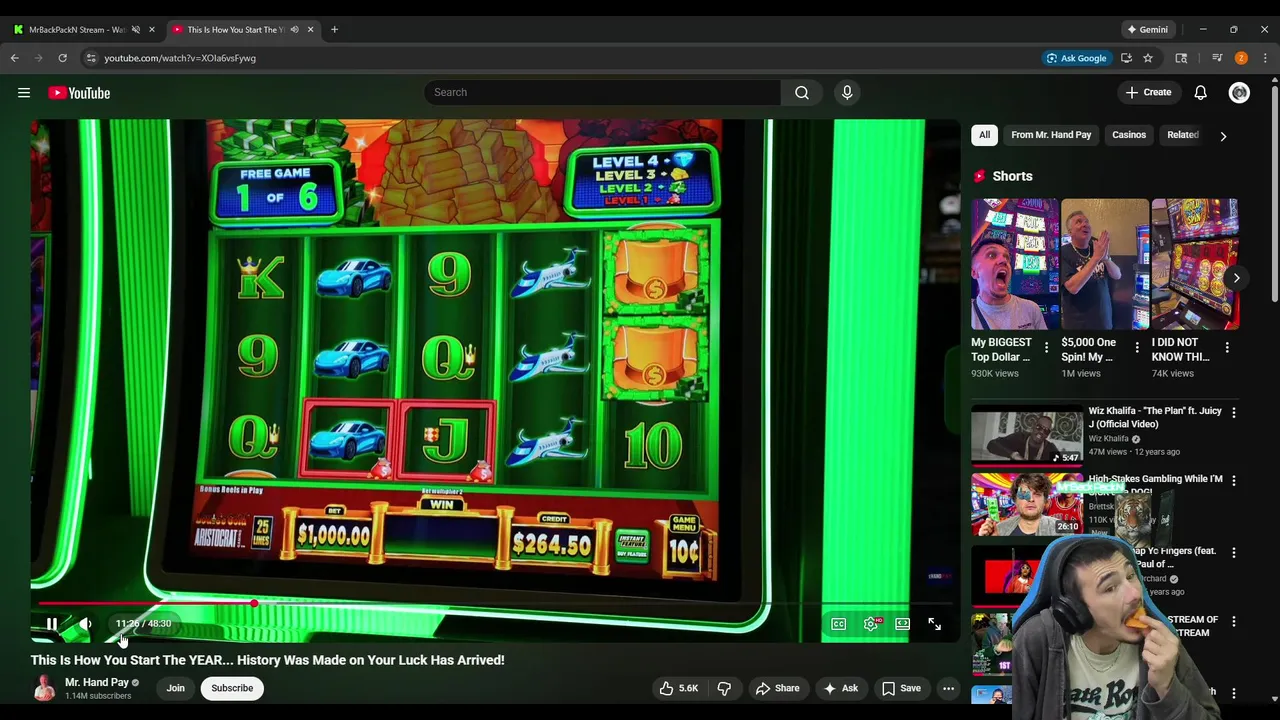Image resolution: width=1280 pixels, height=720 pixels.
Task: Open options for $5,000 One Spin short
Action: pyautogui.click(x=1136, y=348)
